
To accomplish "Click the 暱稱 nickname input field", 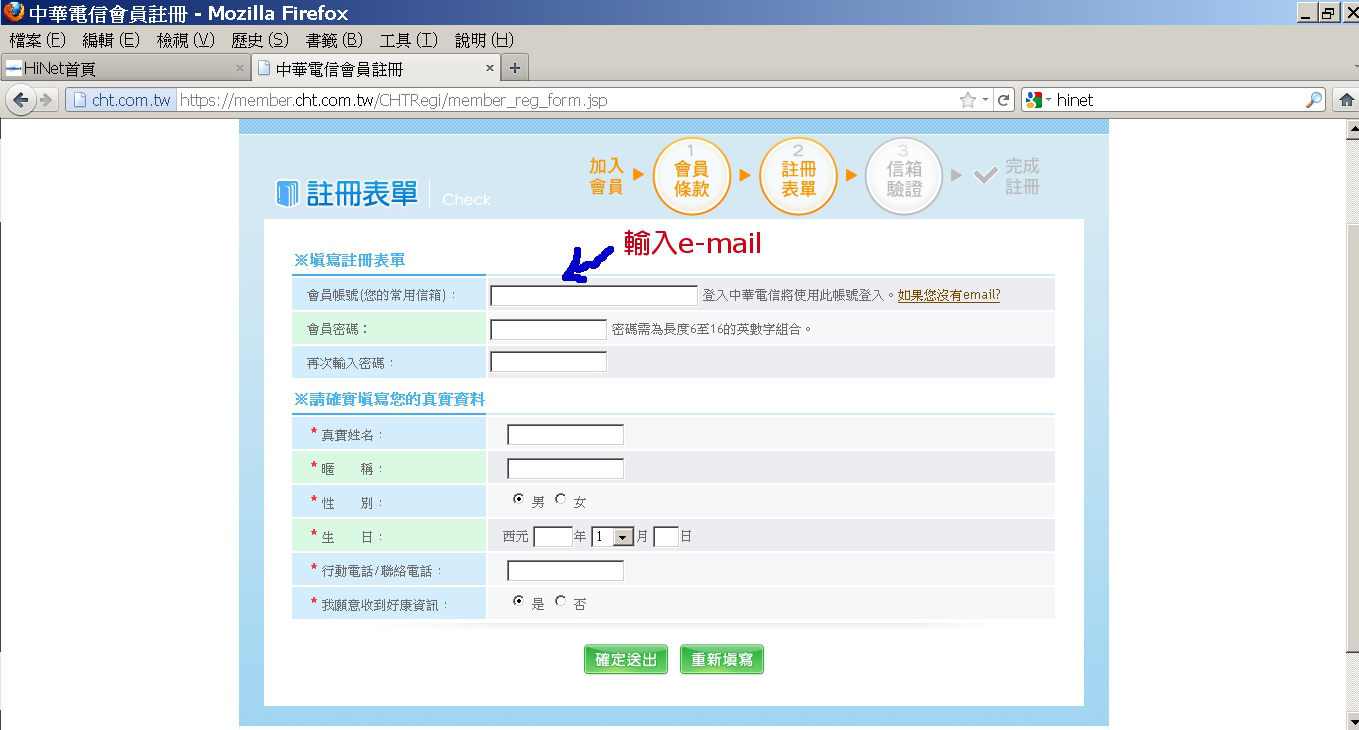I will pos(565,469).
